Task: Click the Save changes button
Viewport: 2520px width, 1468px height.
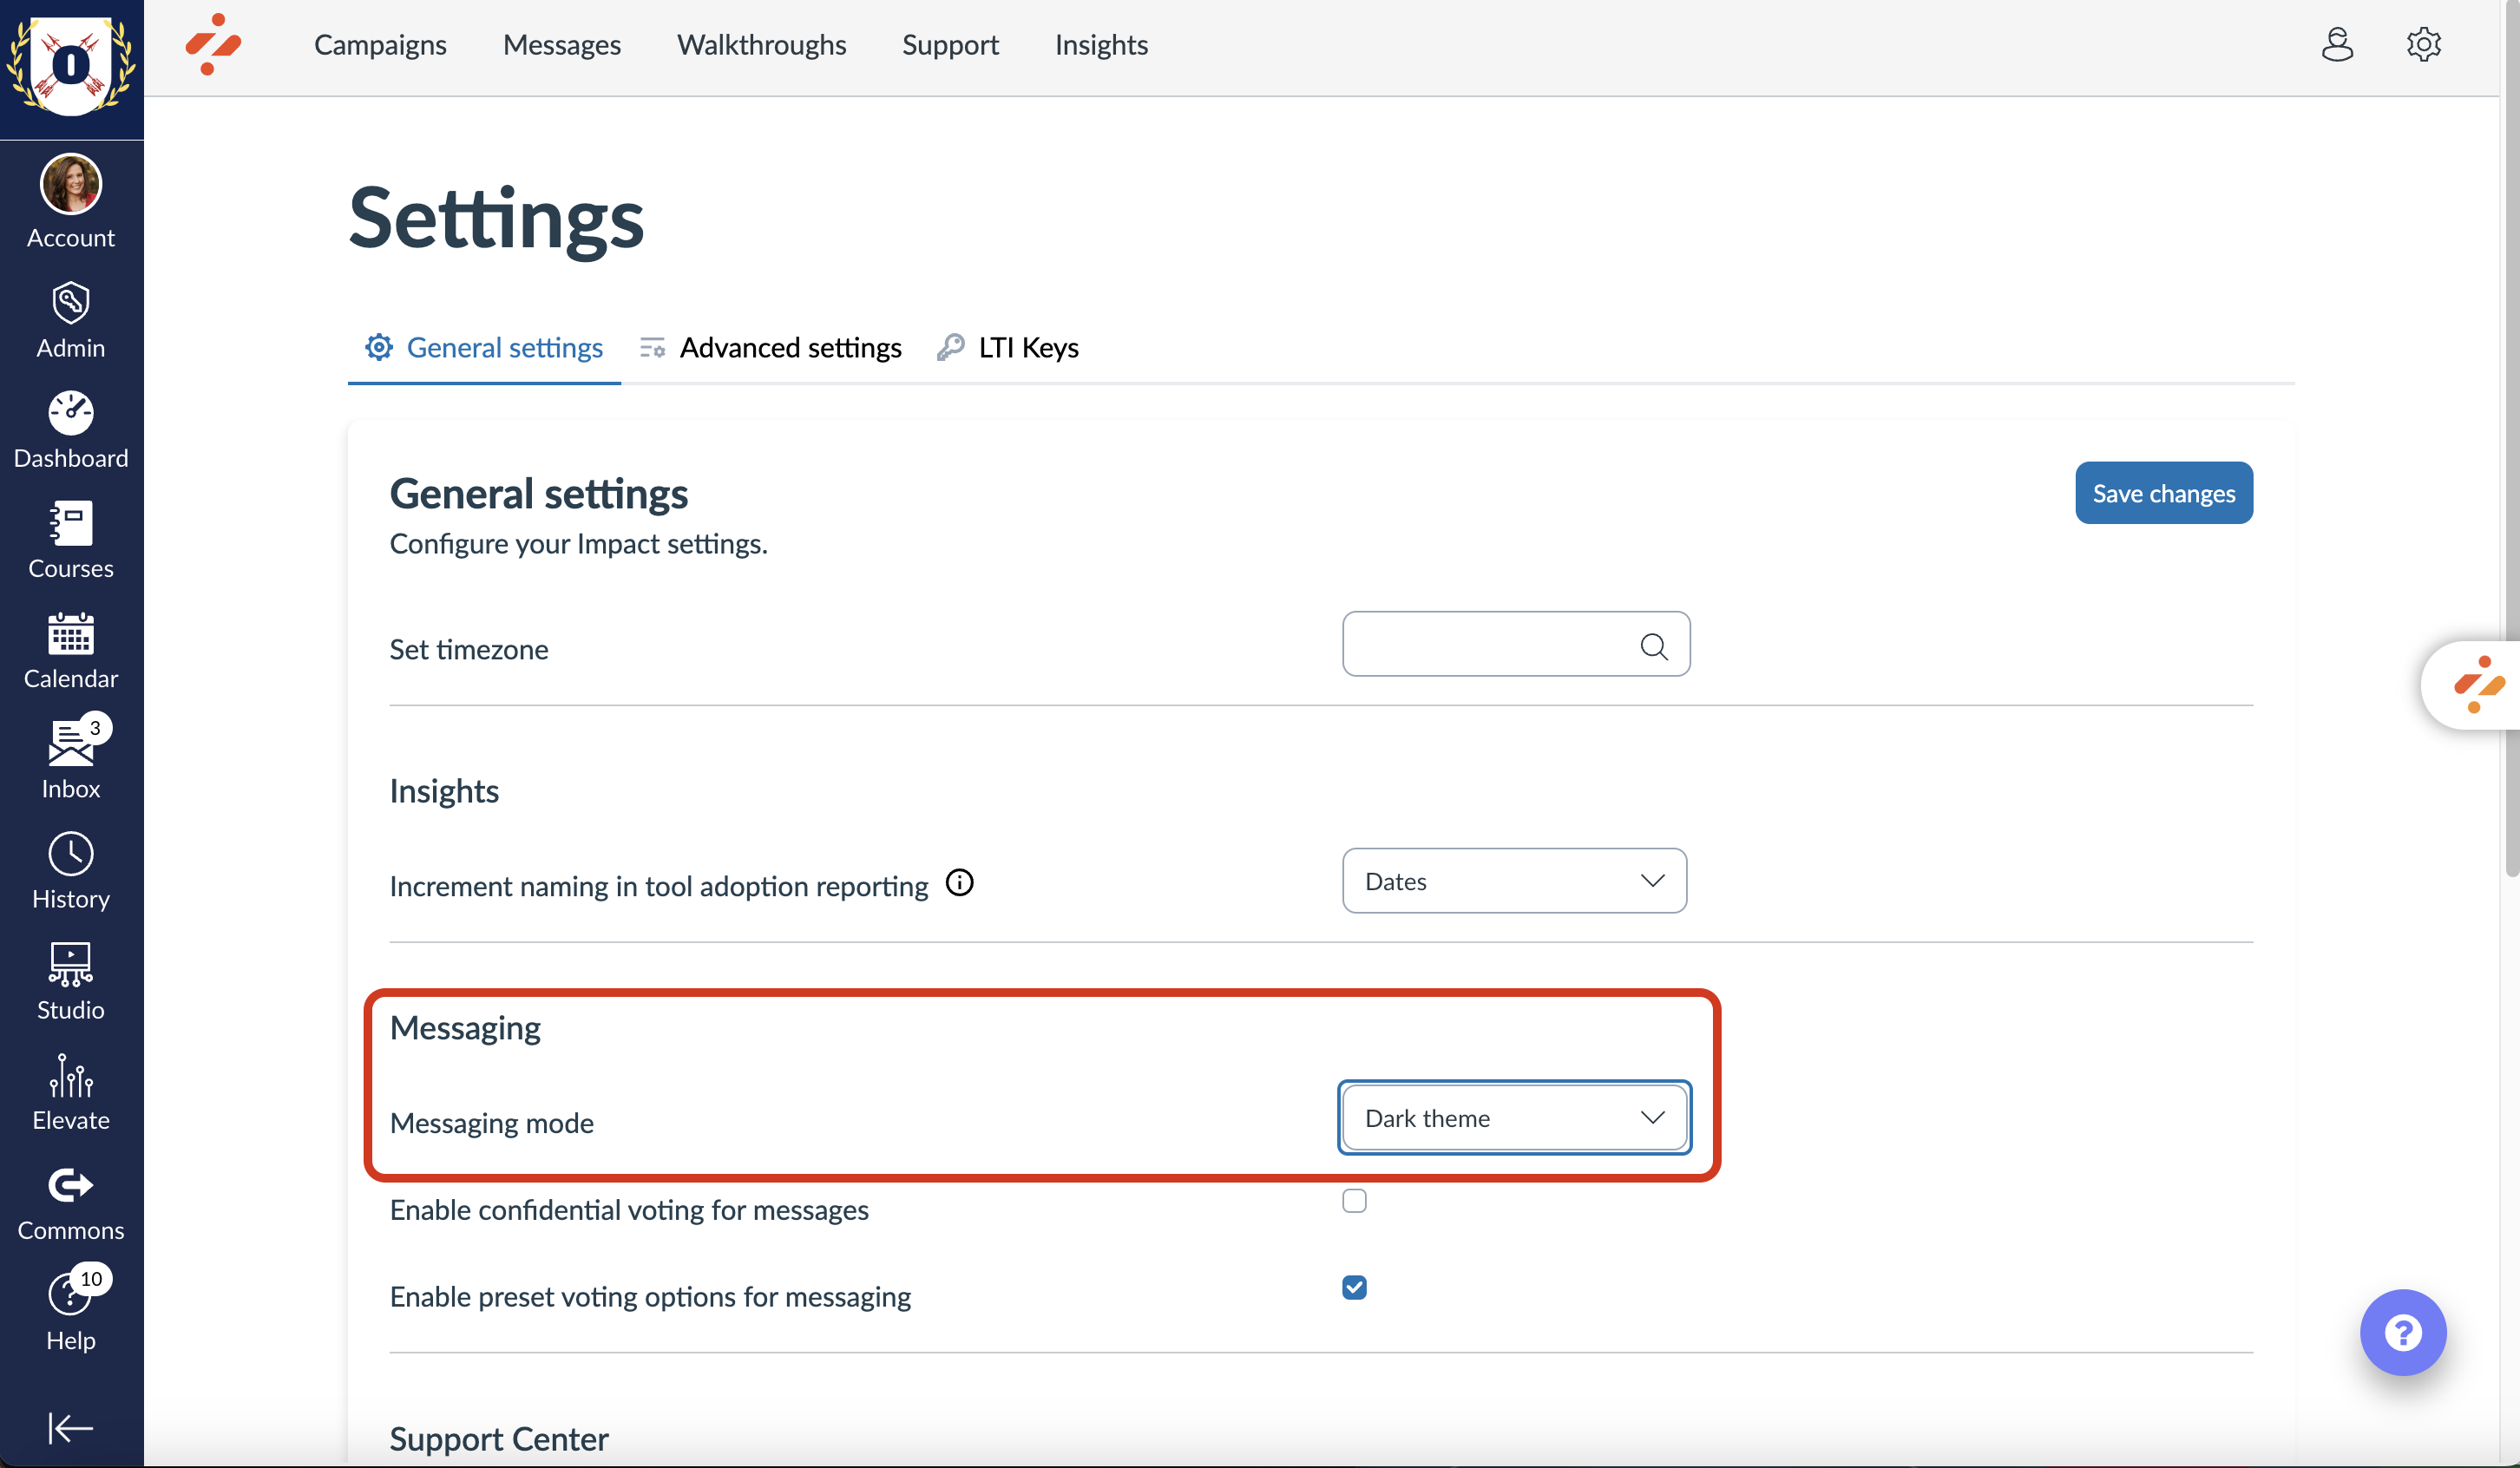Action: point(2163,493)
